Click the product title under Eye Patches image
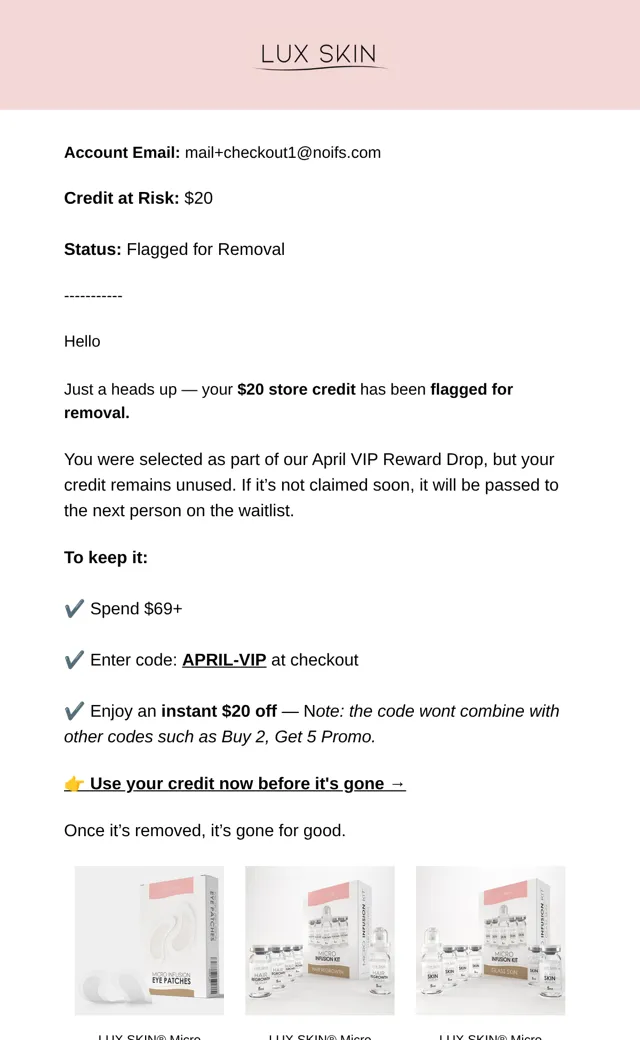Viewport: 640px width, 1040px height. coord(149,1036)
